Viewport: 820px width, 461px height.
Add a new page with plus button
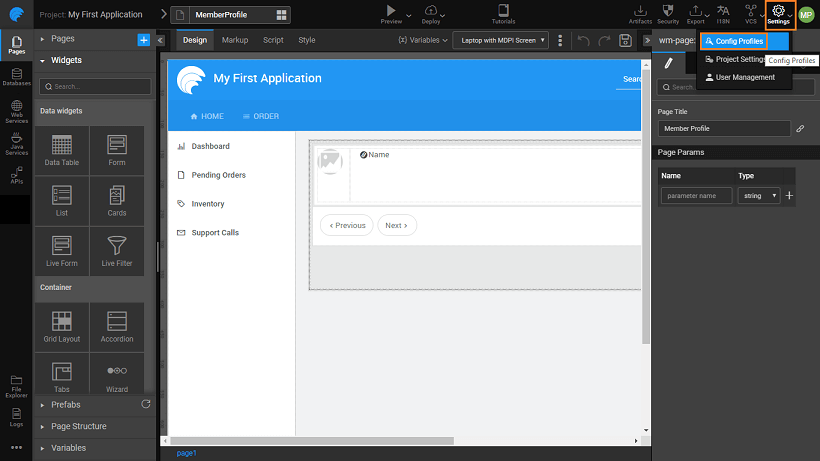143,39
